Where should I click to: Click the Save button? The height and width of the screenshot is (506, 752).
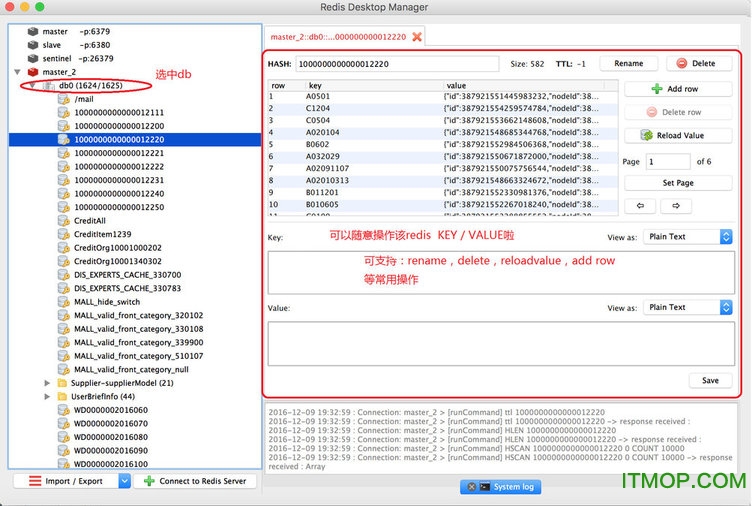(710, 380)
